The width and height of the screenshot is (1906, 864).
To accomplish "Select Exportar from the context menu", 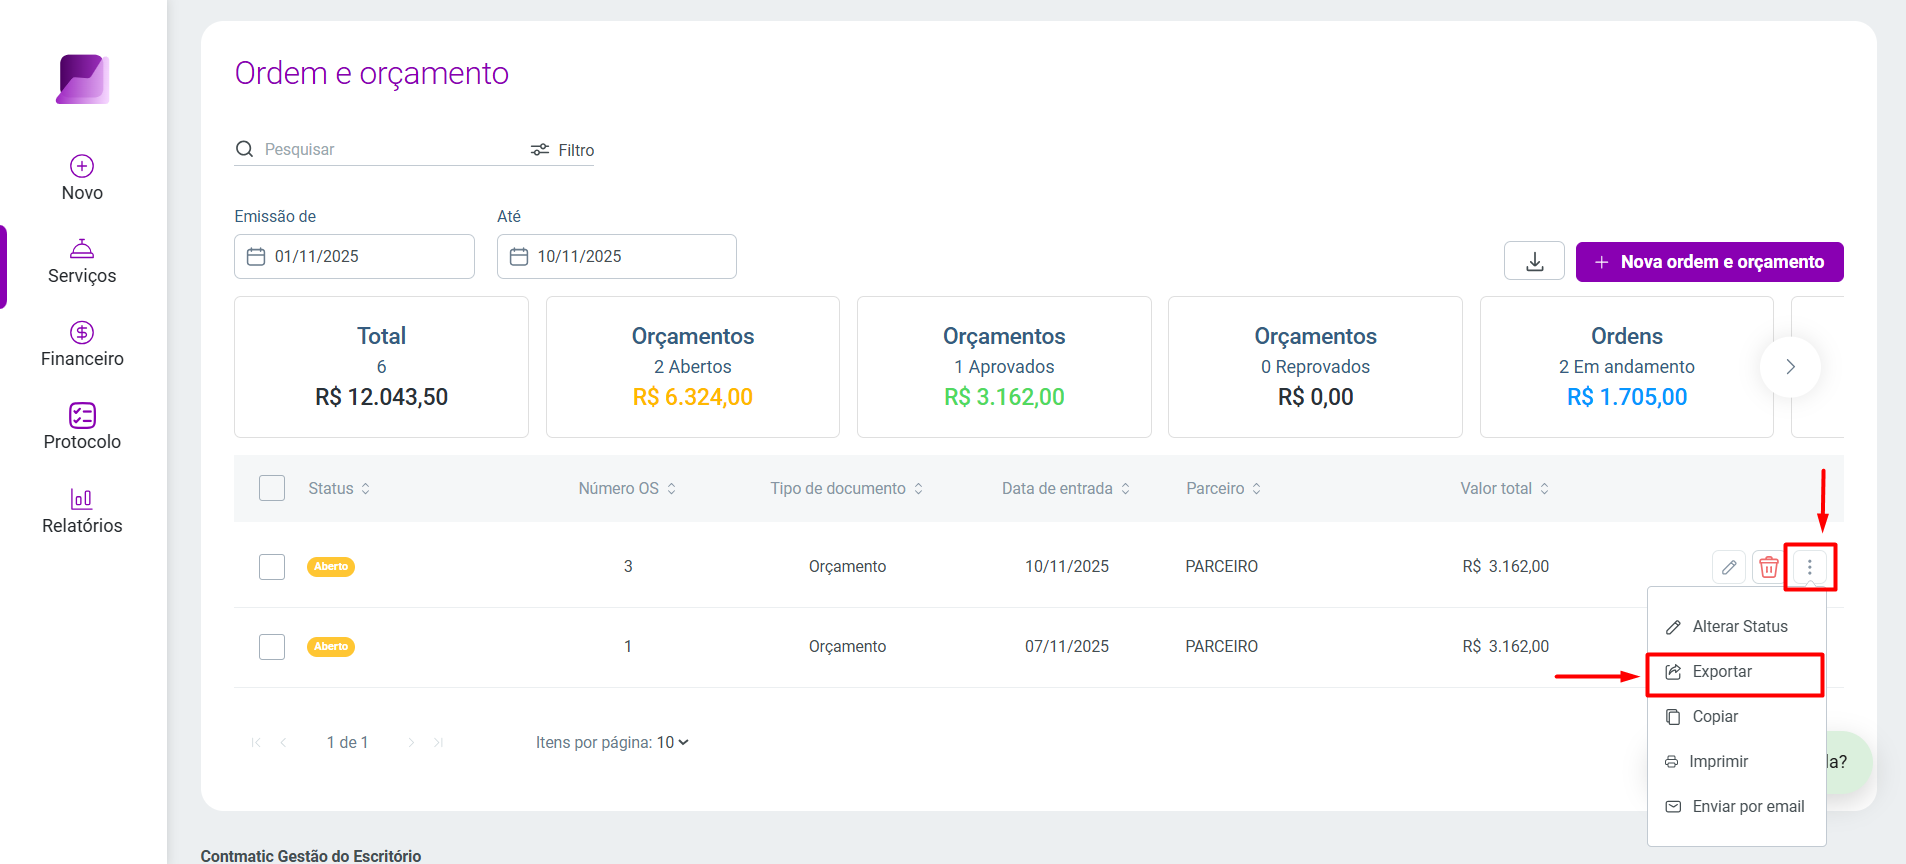I will [1736, 672].
